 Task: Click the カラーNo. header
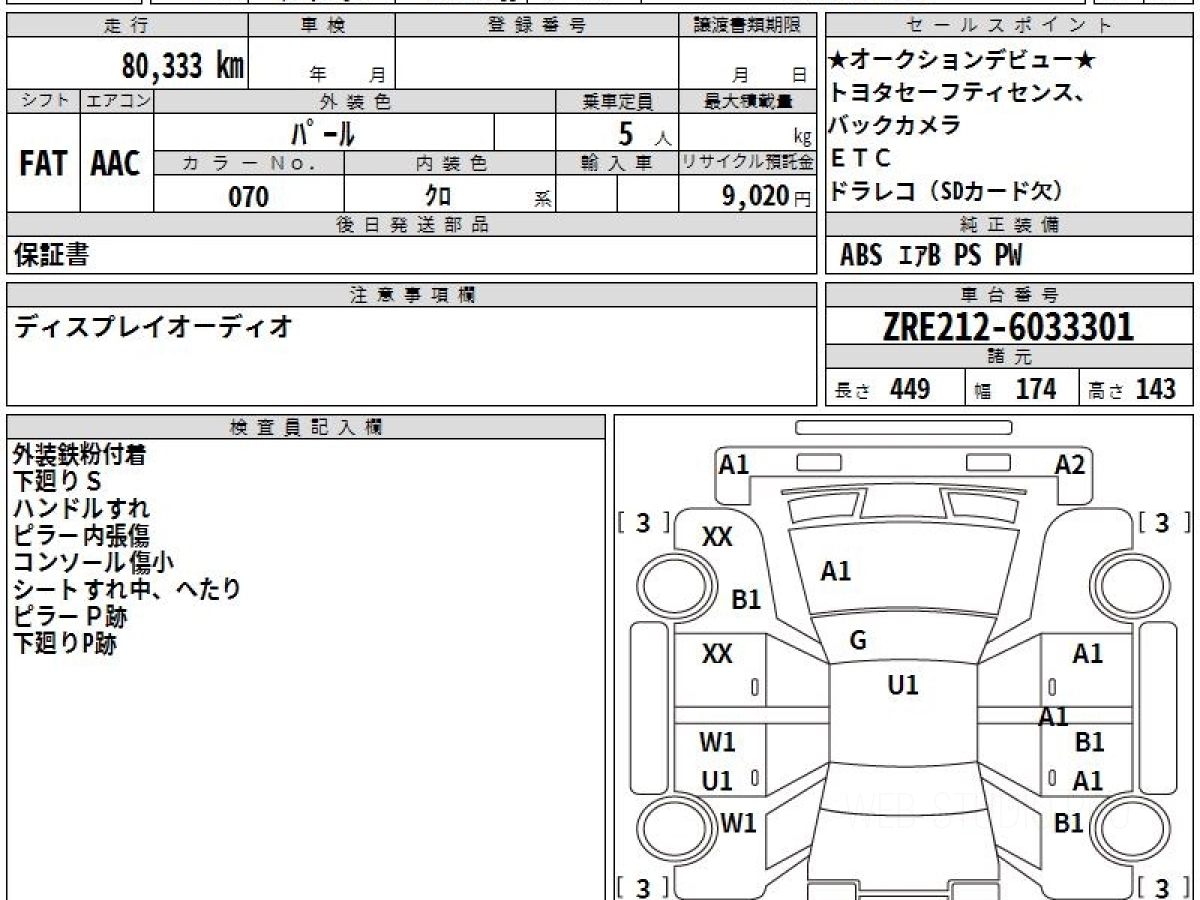(249, 164)
